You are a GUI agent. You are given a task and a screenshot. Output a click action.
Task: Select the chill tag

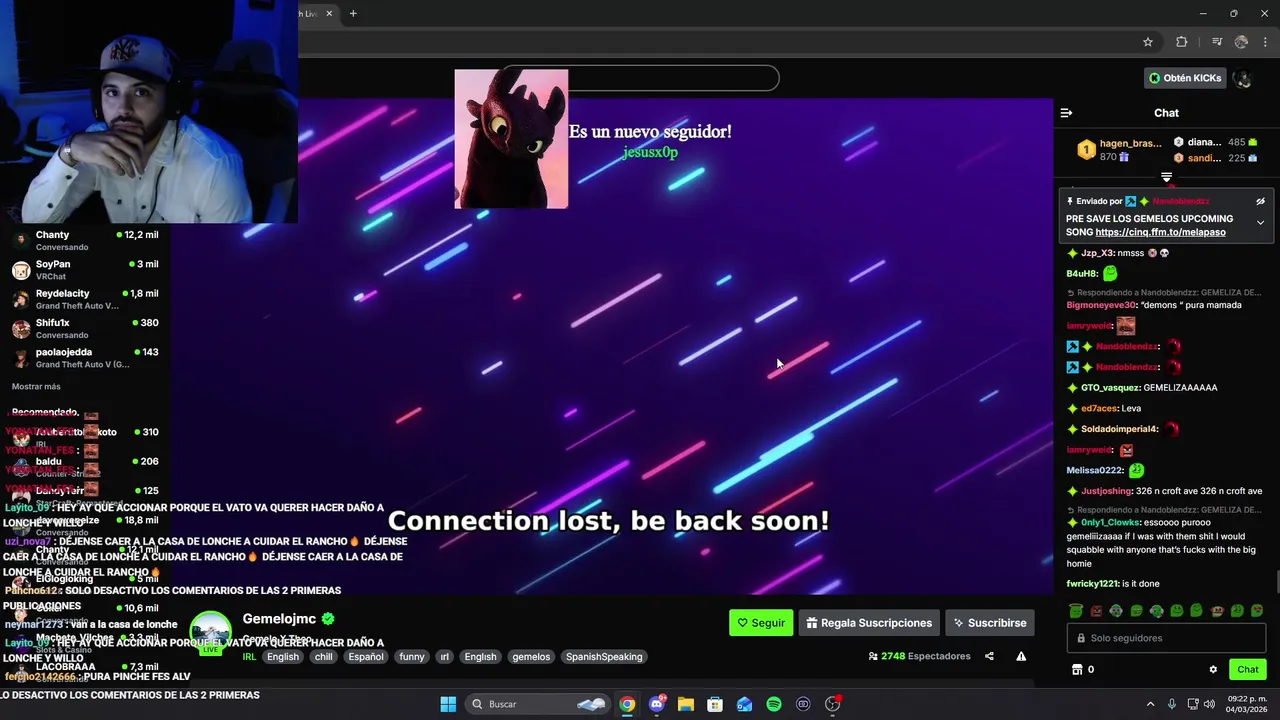point(323,657)
